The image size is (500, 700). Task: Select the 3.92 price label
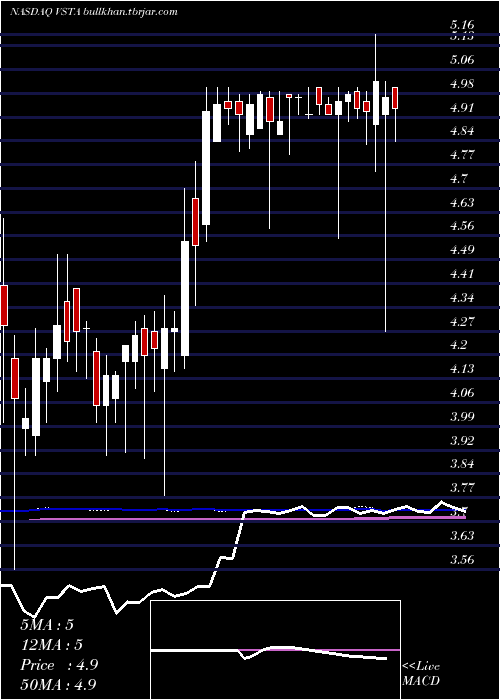[x=462, y=441]
